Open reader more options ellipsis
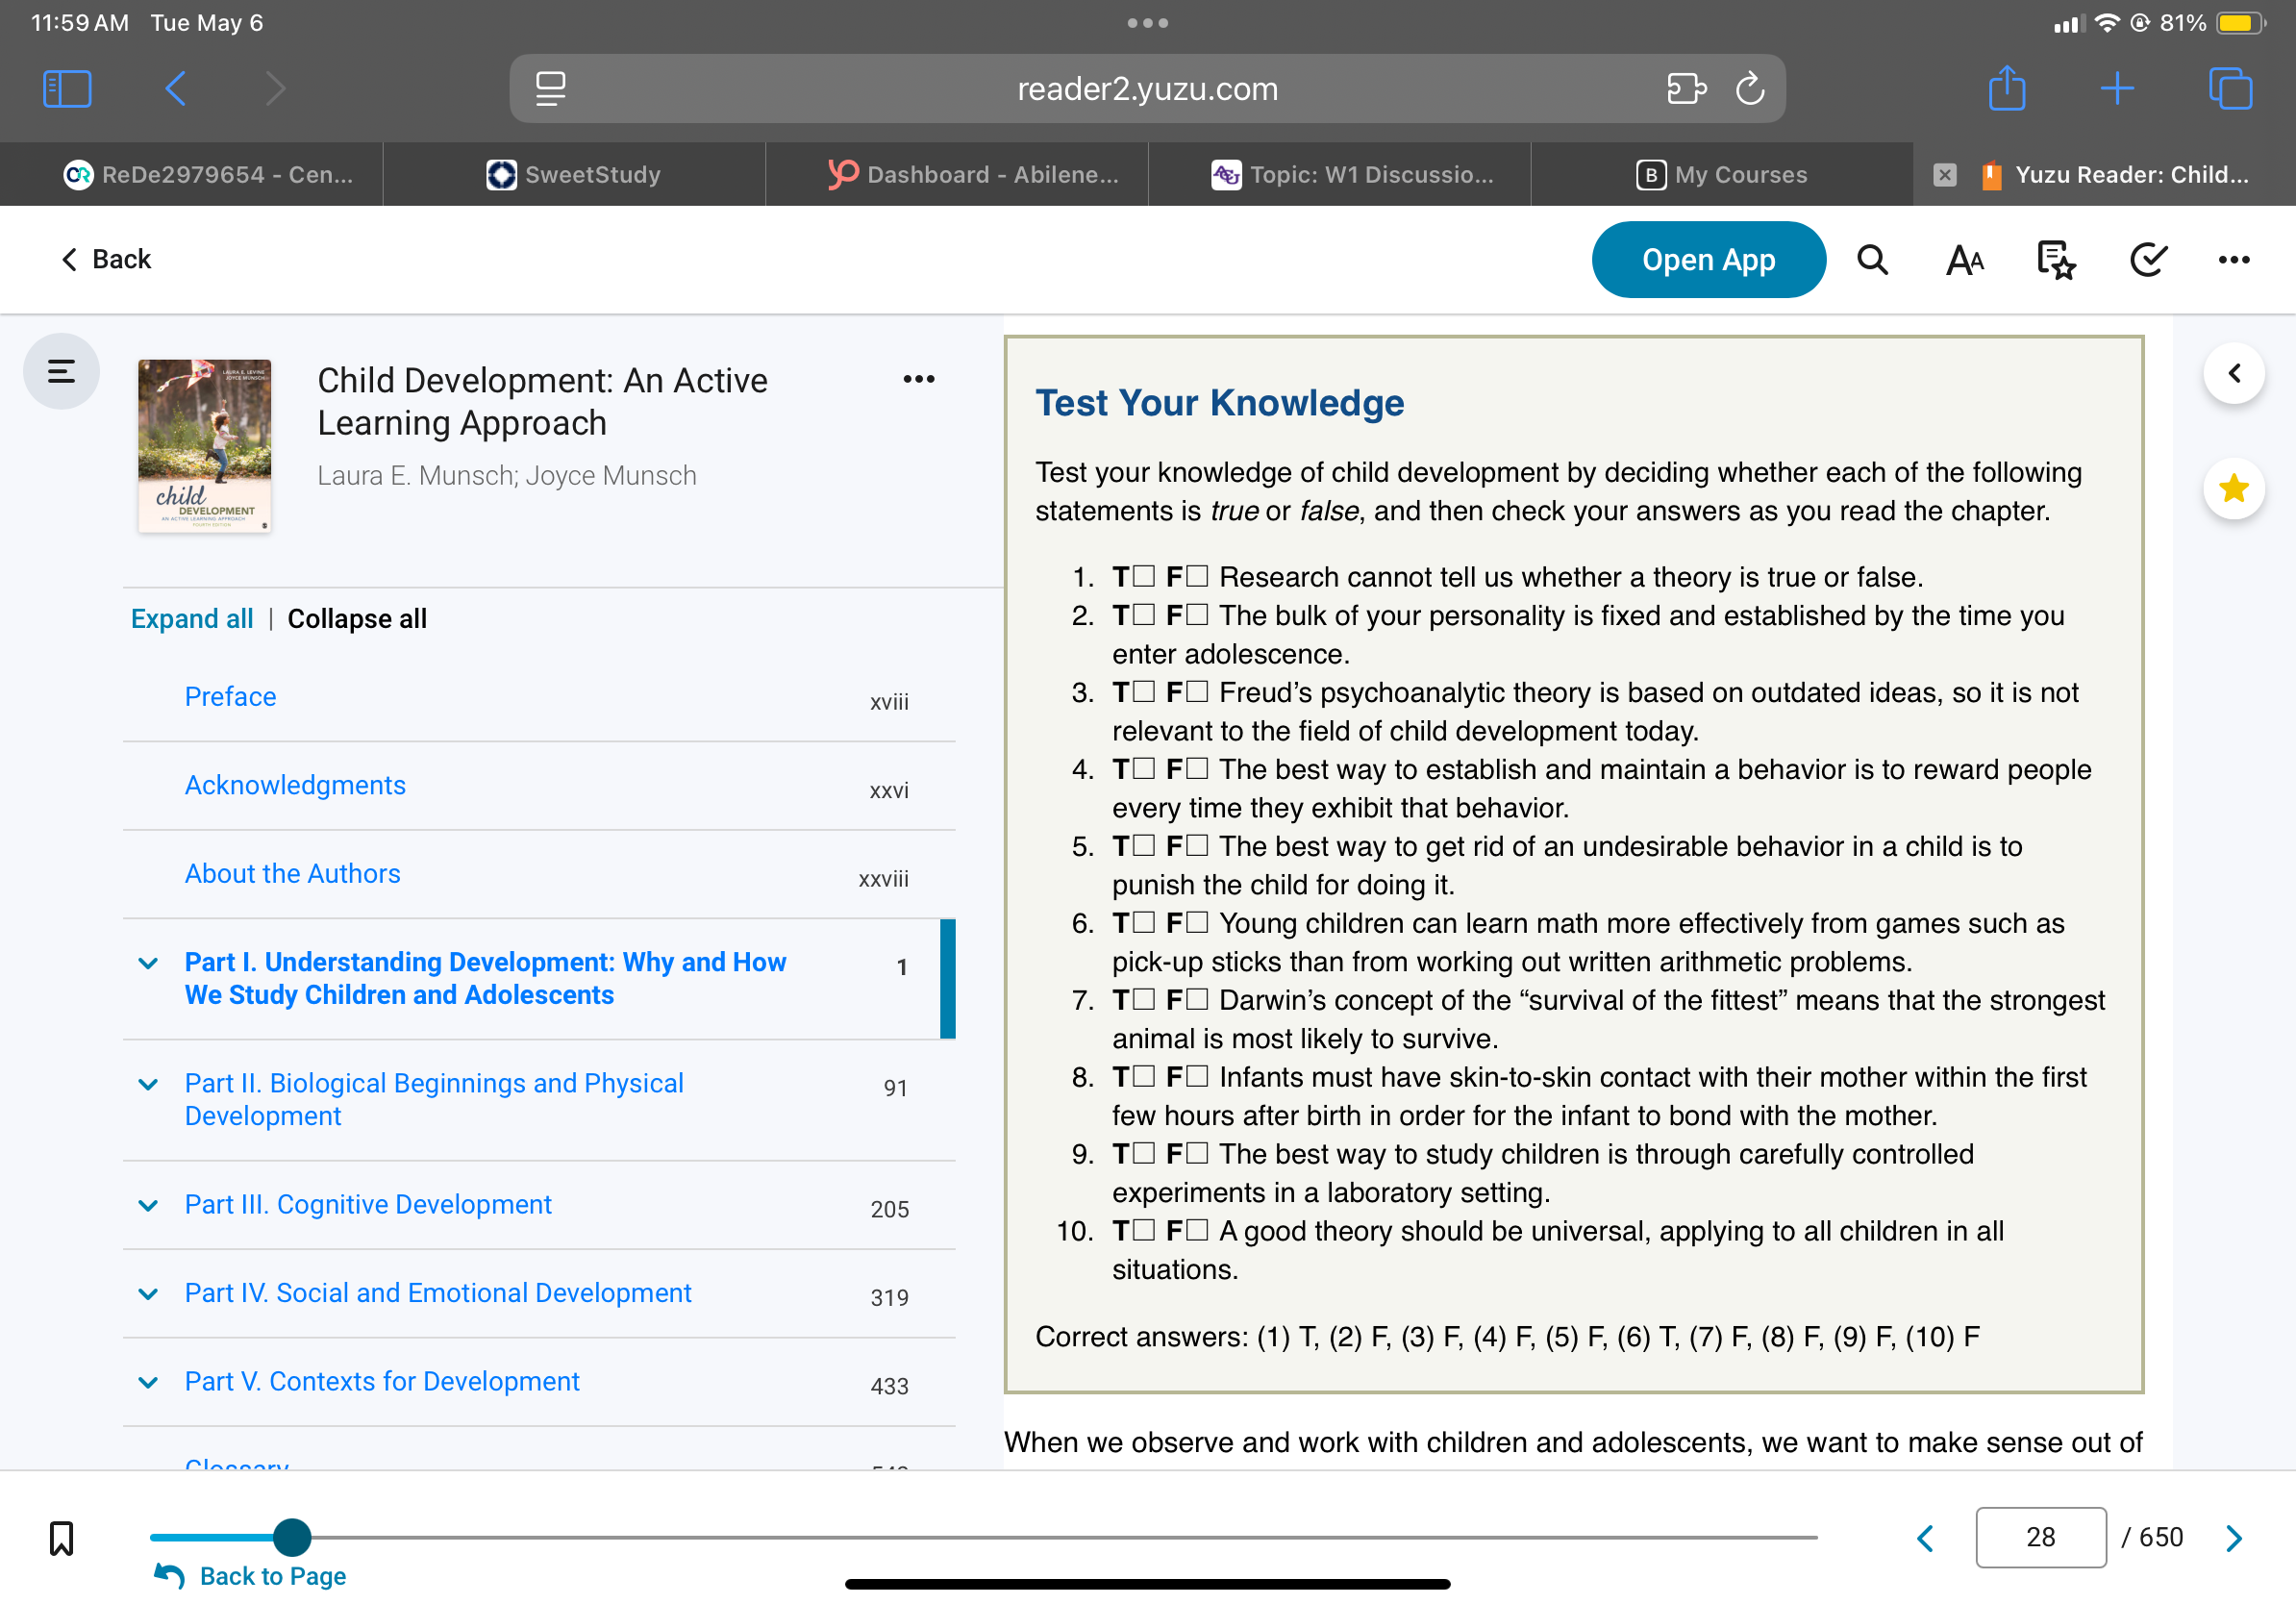The width and height of the screenshot is (2296, 1604). click(x=2233, y=260)
